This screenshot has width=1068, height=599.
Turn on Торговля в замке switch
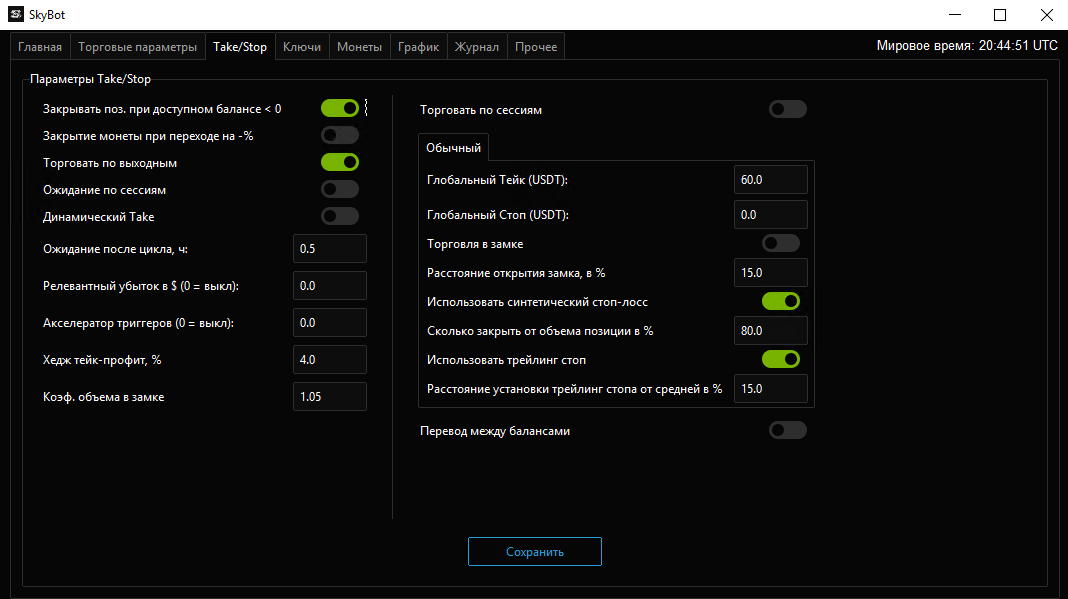(x=781, y=243)
